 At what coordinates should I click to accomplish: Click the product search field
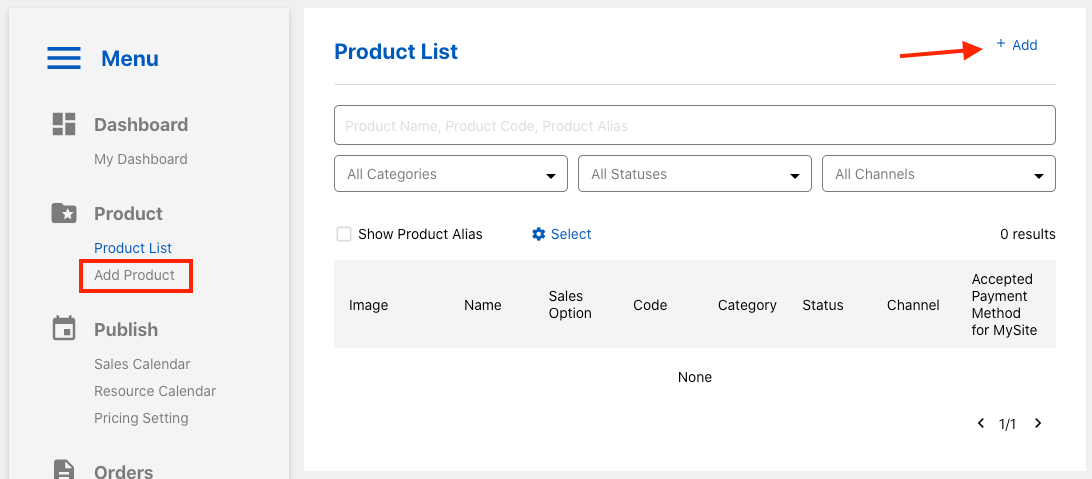pos(695,126)
